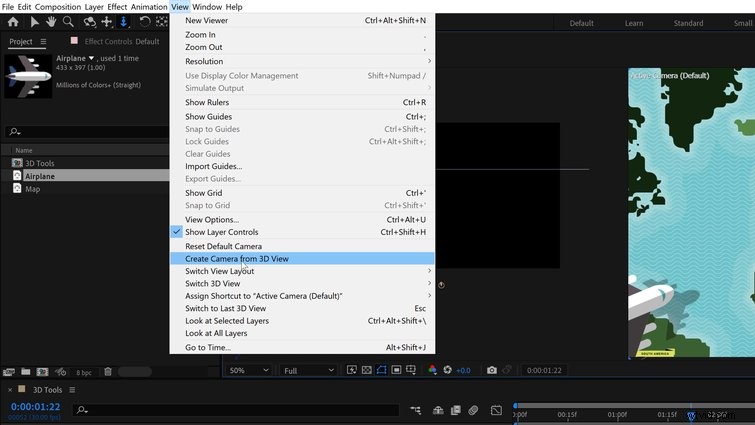Select the Zoom magnifier tool
Screen dimensions: 755x425
pos(68,22)
